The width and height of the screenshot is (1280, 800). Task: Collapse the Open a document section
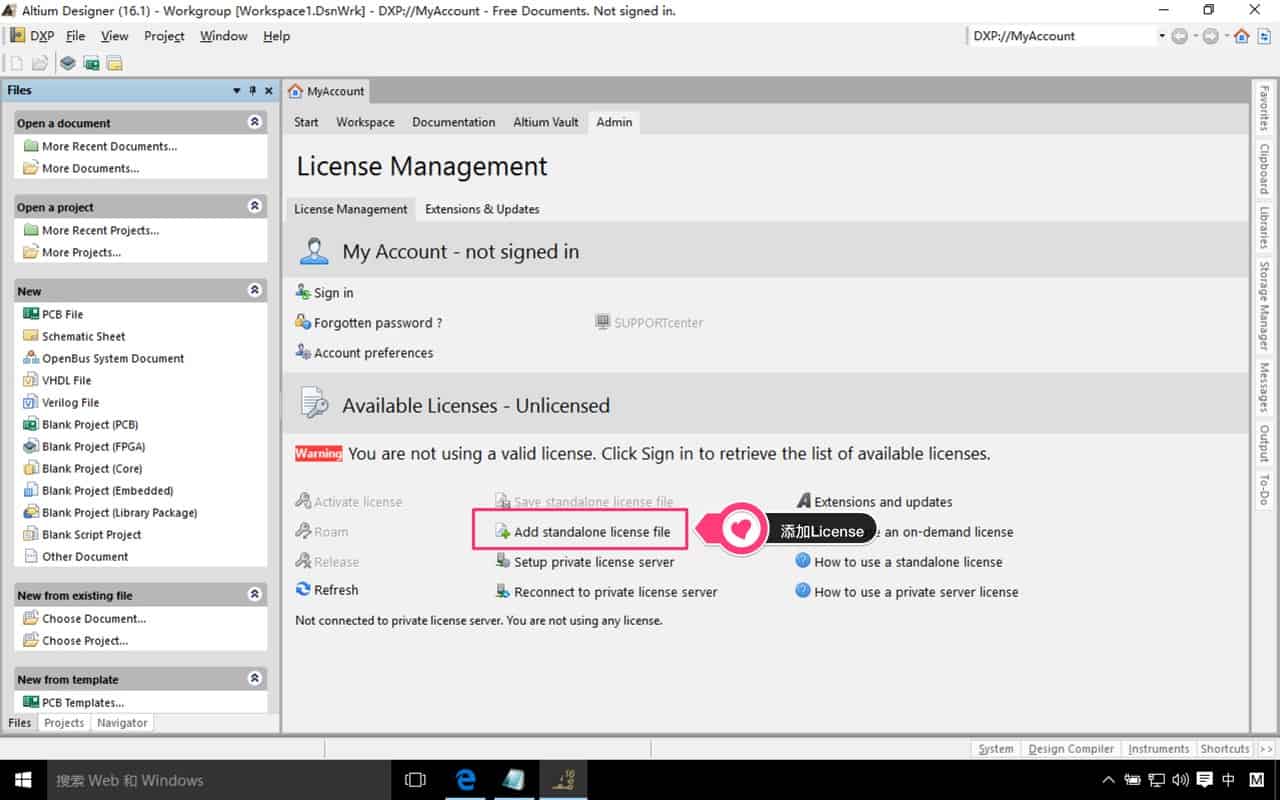255,122
